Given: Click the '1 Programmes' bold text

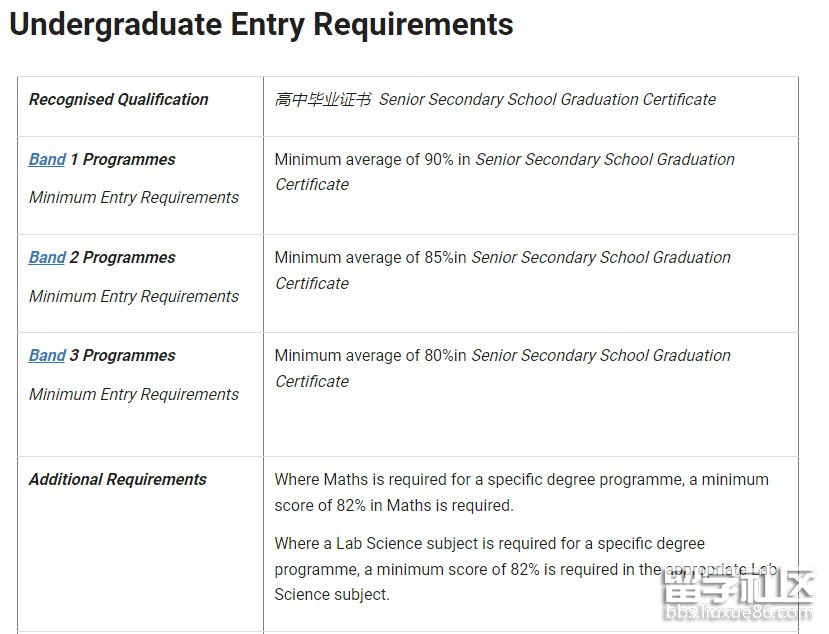Looking at the screenshot, I should coord(123,160).
